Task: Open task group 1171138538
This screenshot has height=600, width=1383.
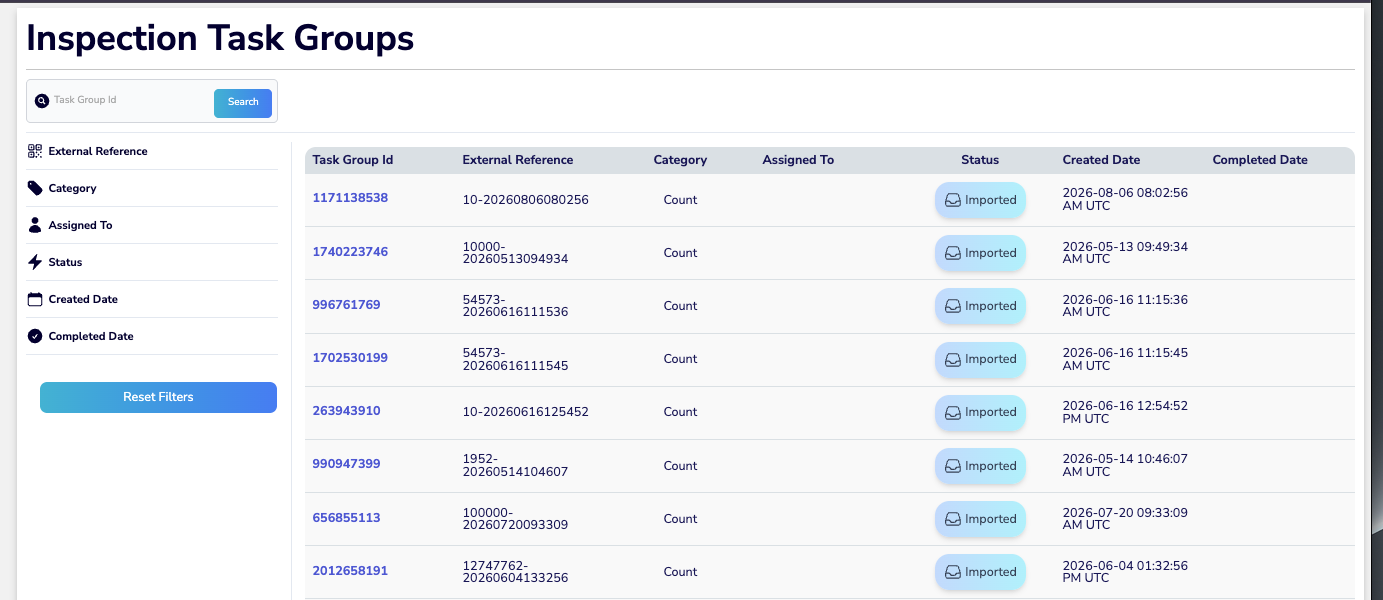Action: click(x=350, y=198)
